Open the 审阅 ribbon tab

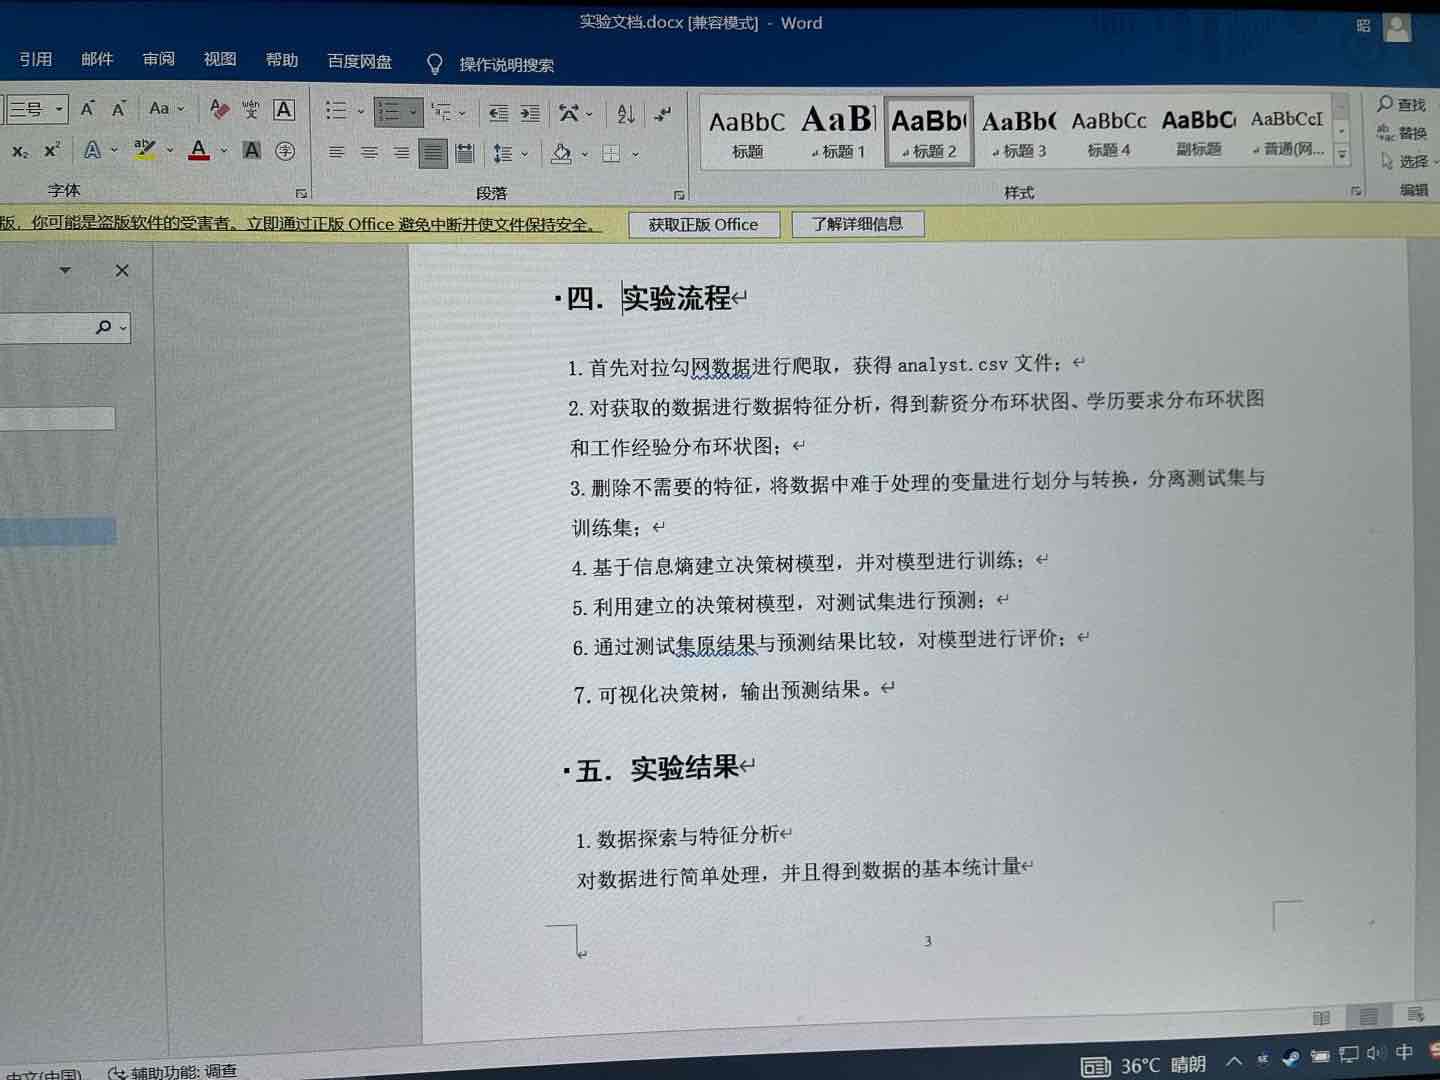[x=158, y=60]
